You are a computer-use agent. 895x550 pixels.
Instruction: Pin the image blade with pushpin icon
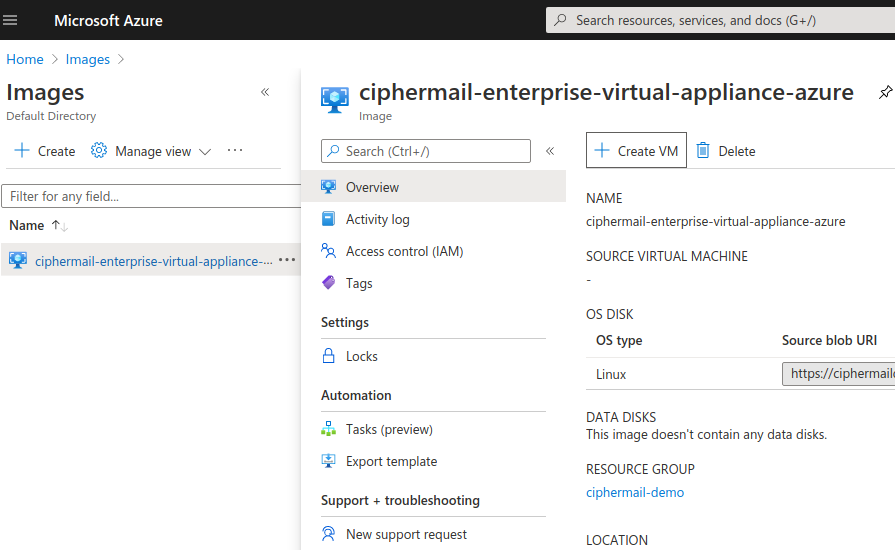click(885, 93)
